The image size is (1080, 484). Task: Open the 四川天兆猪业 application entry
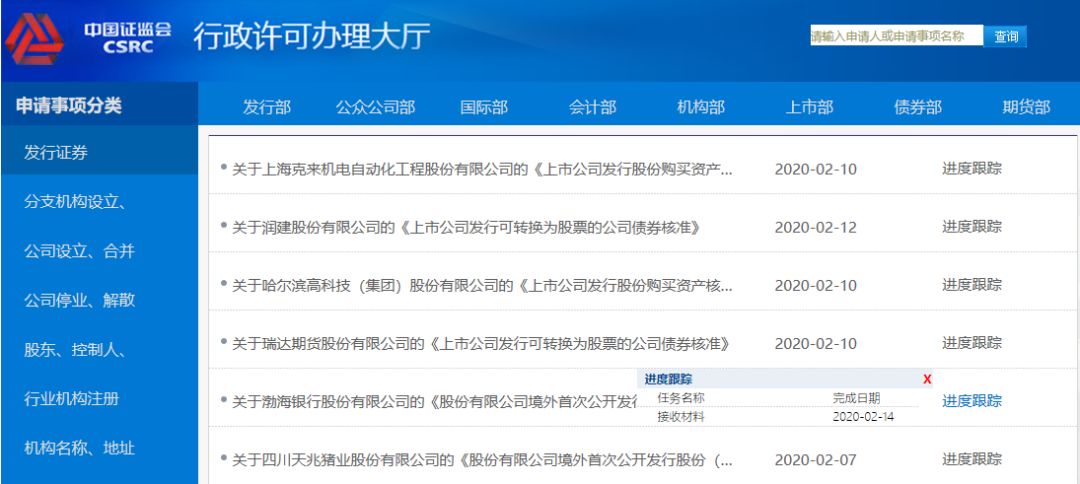482,459
